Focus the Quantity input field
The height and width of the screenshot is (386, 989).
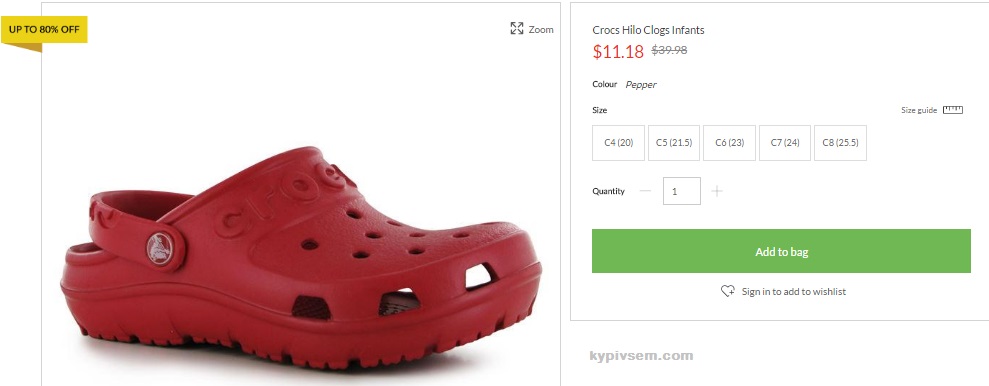(x=681, y=191)
